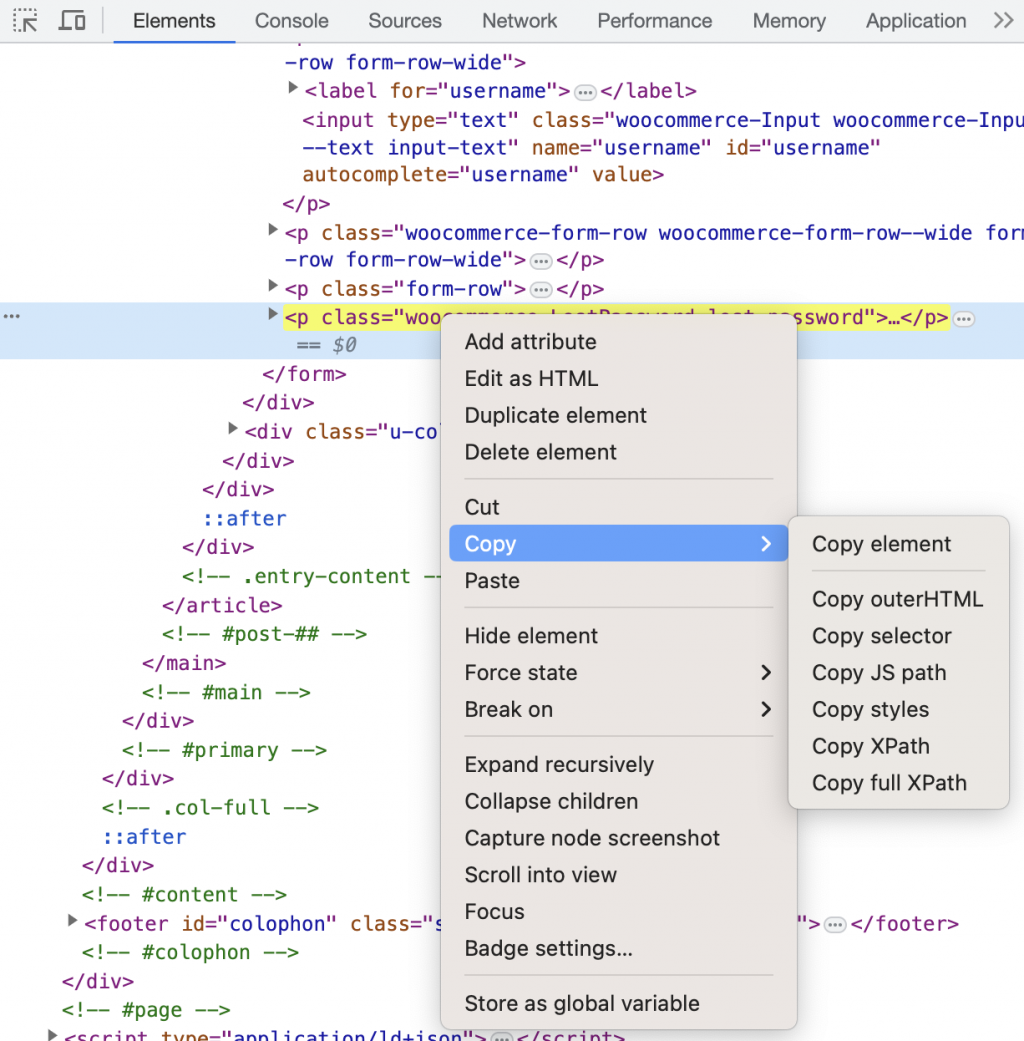Select the <!-- #page --> comment

click(146, 1010)
